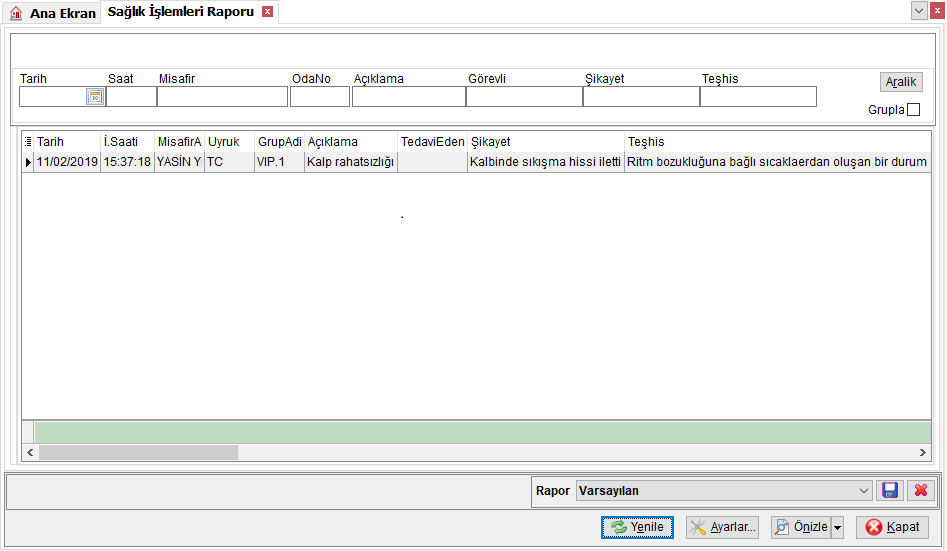The width and height of the screenshot is (947, 551).
Task: Click the Teşhis filter input field
Action: pyautogui.click(x=759, y=97)
